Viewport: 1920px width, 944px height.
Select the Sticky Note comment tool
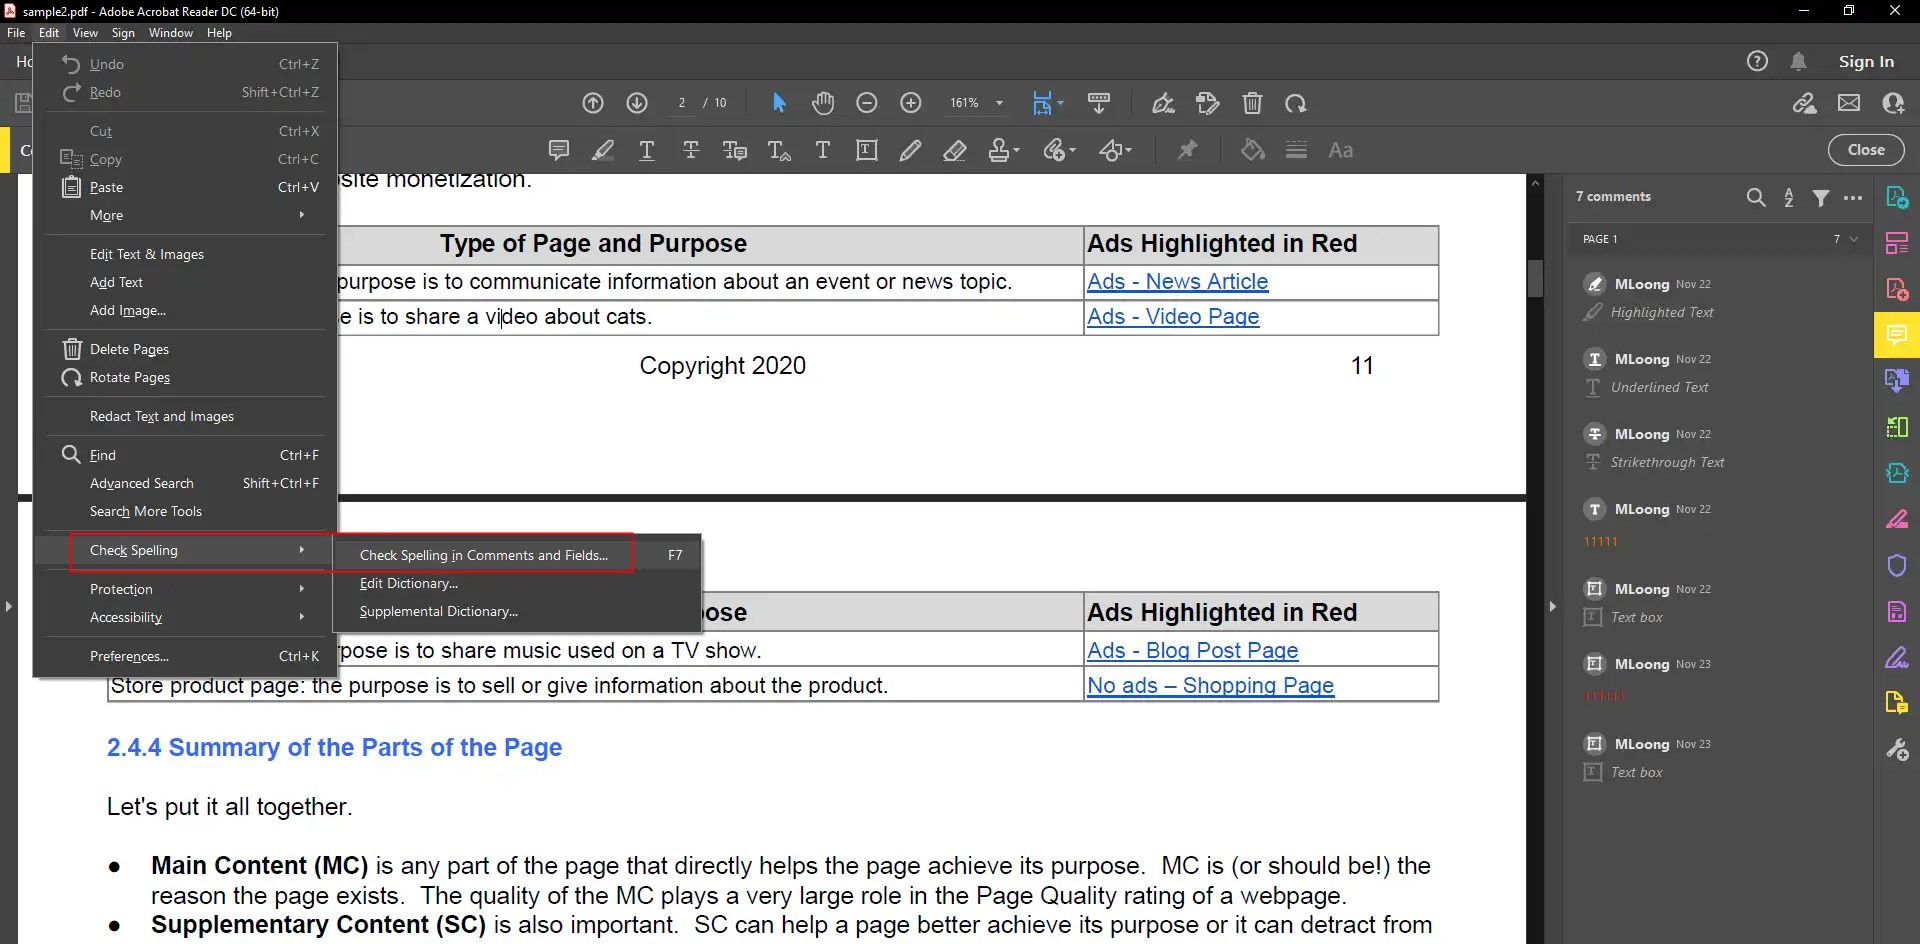558,150
